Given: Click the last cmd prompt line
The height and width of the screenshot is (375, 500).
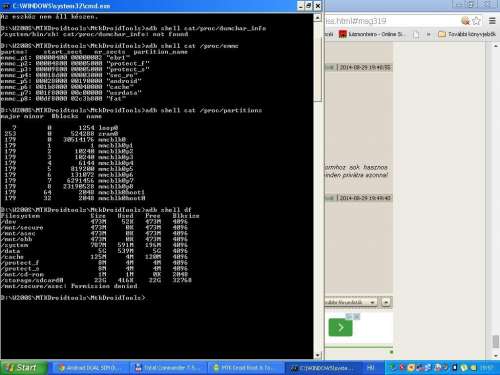Looking at the screenshot, I should tap(73, 297).
